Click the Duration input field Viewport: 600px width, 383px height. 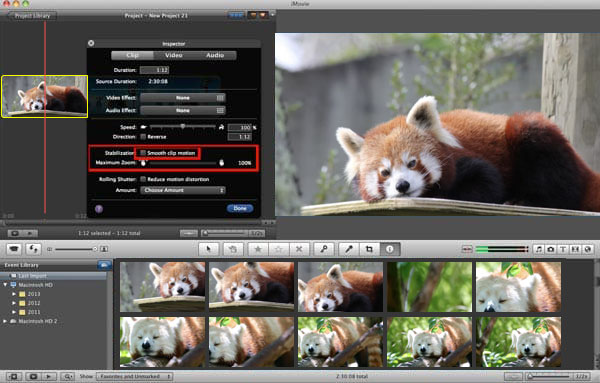(155, 70)
